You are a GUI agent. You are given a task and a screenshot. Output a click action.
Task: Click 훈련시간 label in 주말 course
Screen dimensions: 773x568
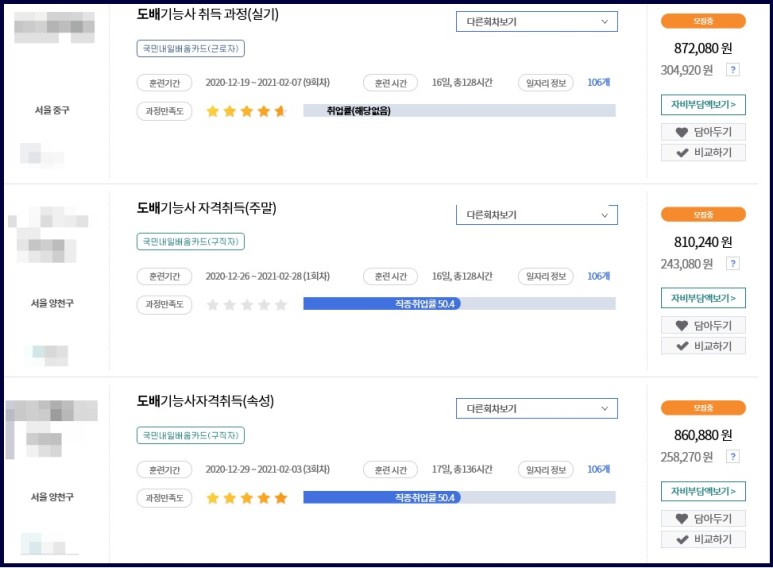[x=390, y=276]
